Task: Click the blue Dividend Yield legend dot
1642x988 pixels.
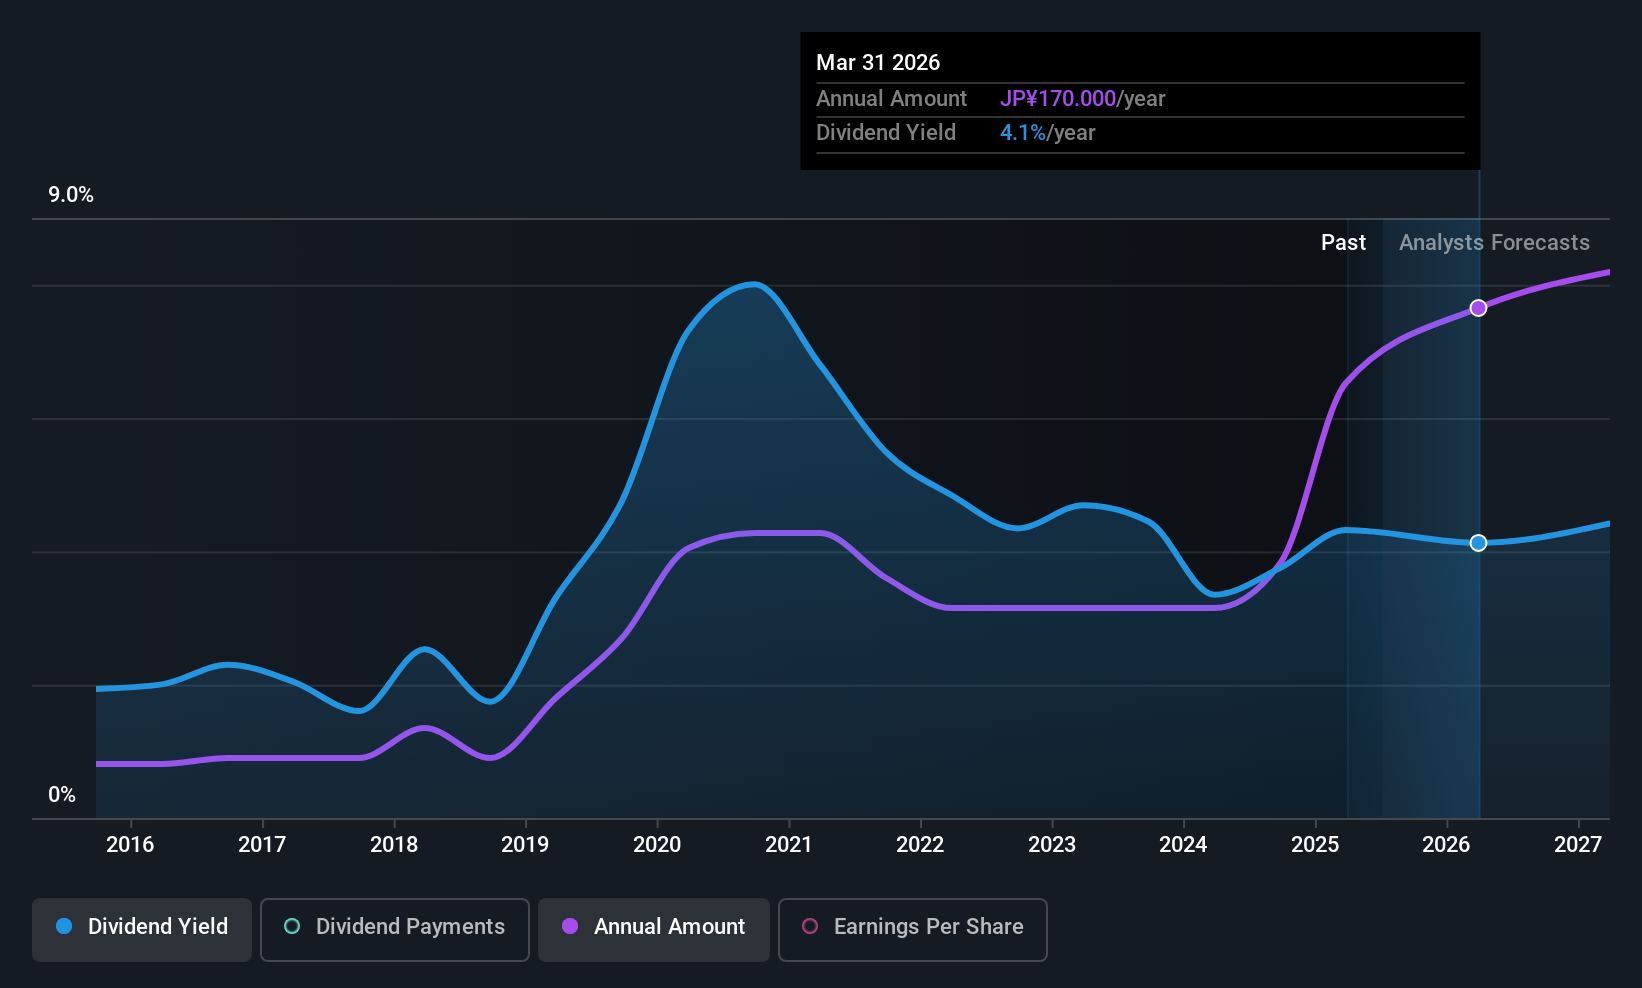Action: tap(64, 926)
